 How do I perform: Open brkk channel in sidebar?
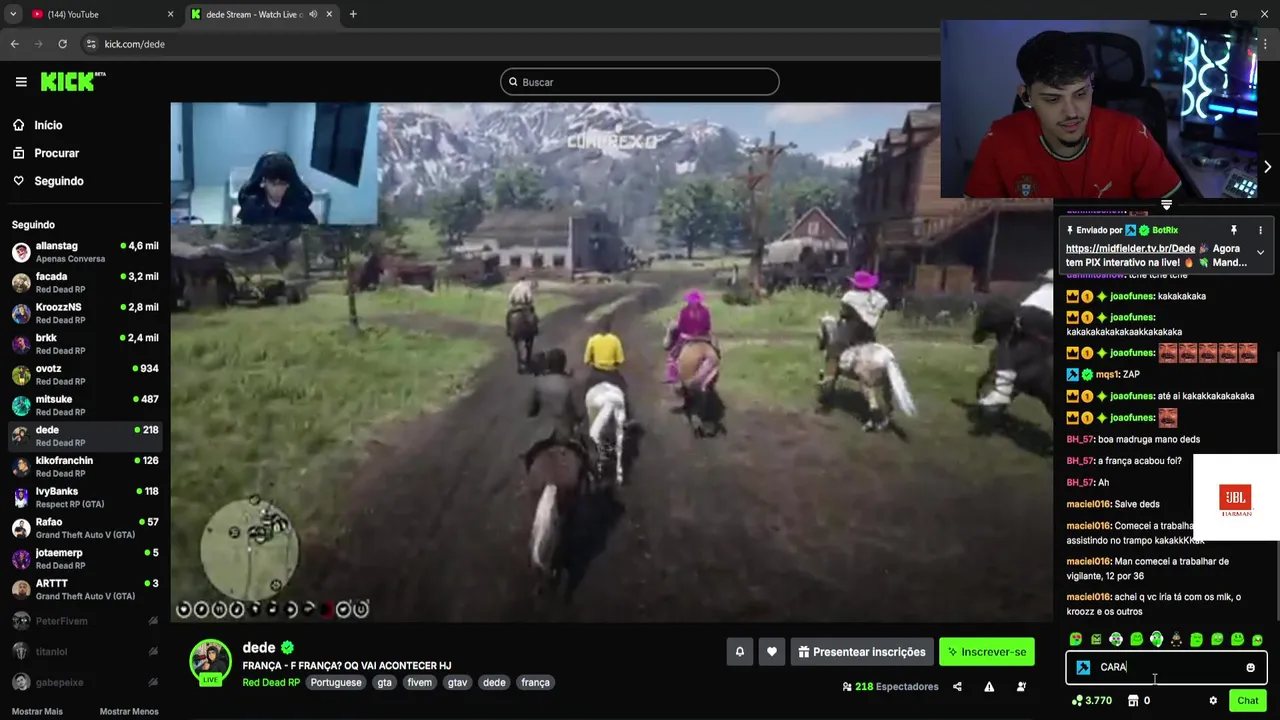coord(85,344)
